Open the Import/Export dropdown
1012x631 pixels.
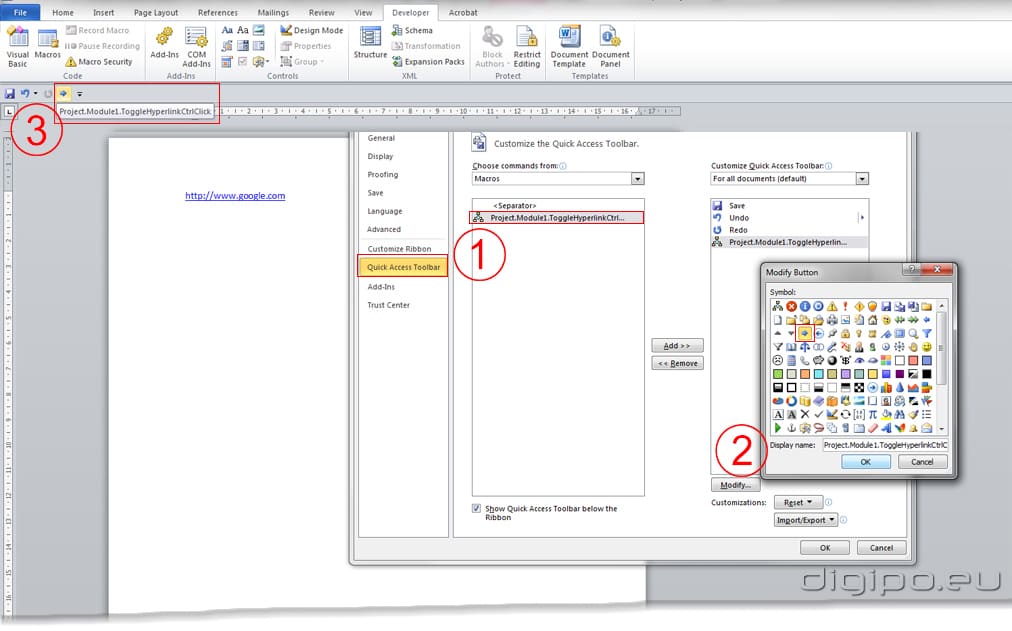(805, 520)
